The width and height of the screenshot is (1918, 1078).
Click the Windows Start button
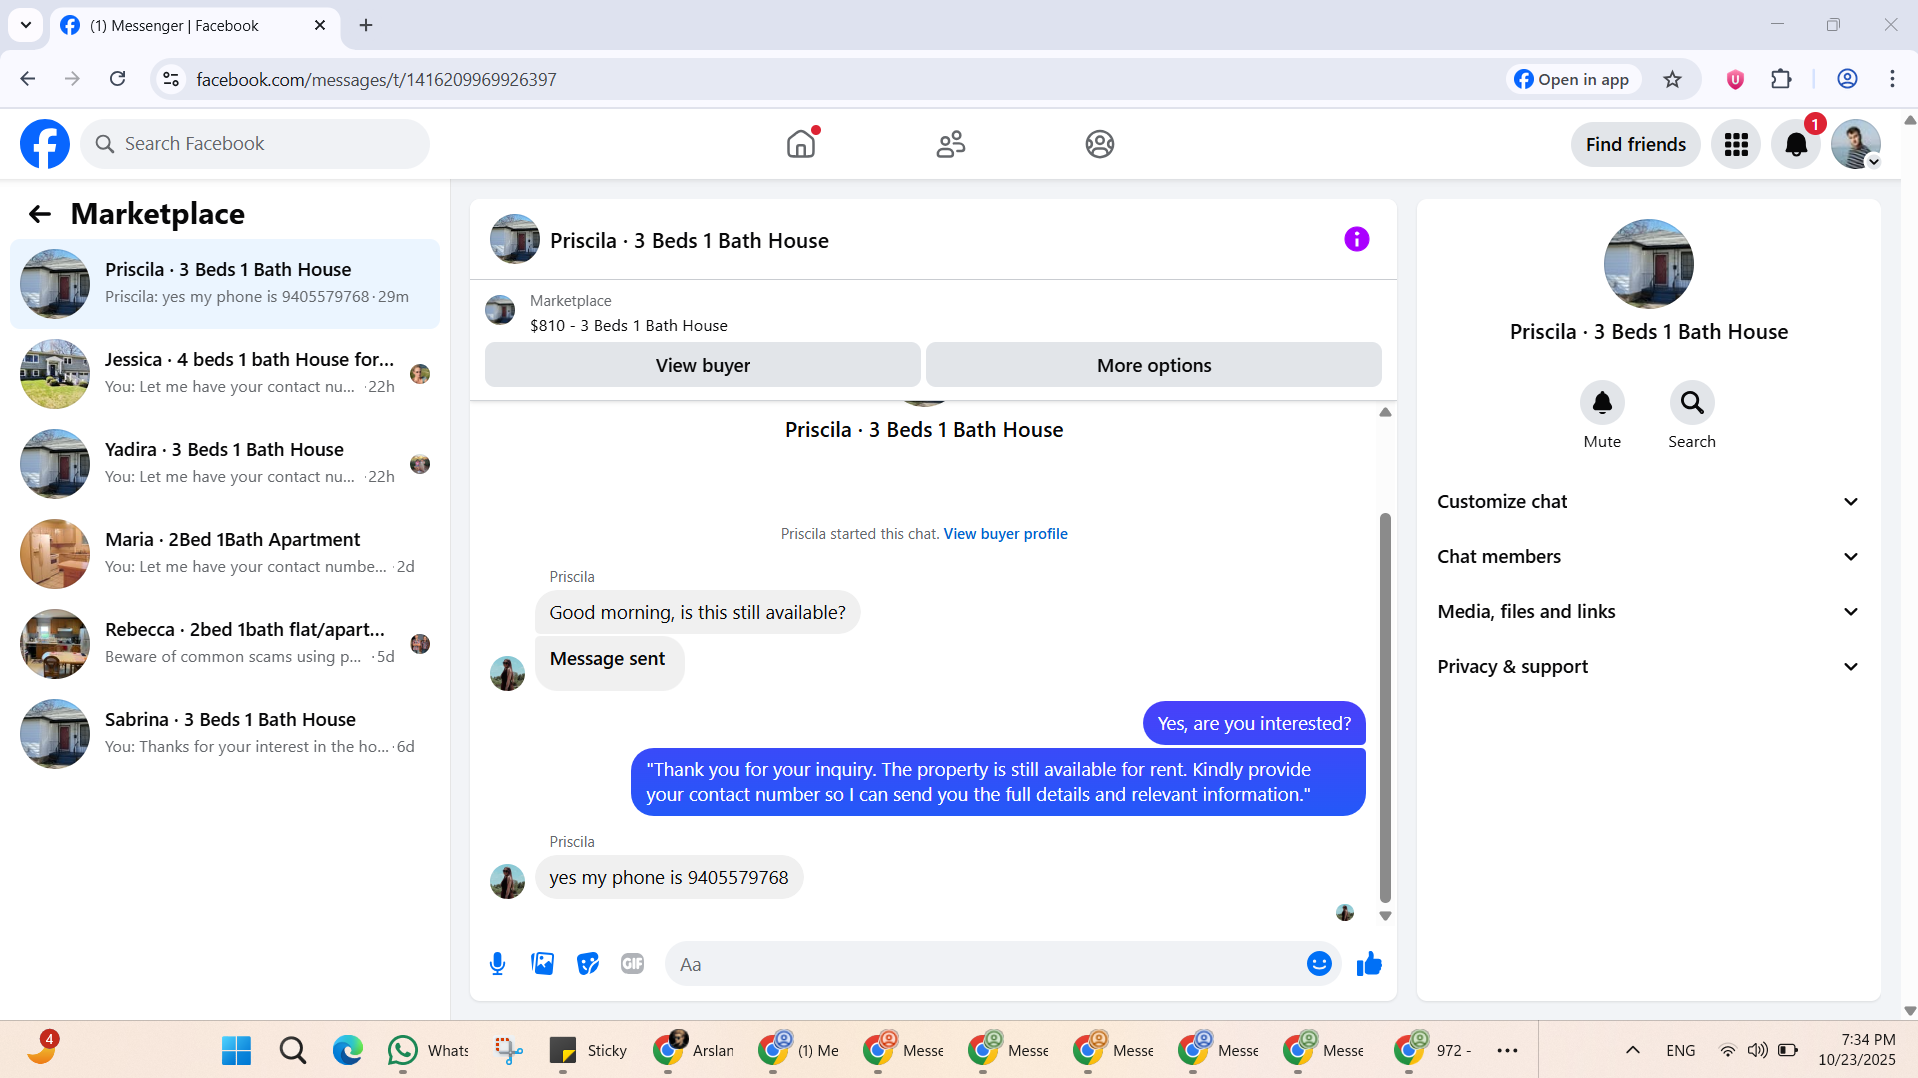pyautogui.click(x=237, y=1050)
